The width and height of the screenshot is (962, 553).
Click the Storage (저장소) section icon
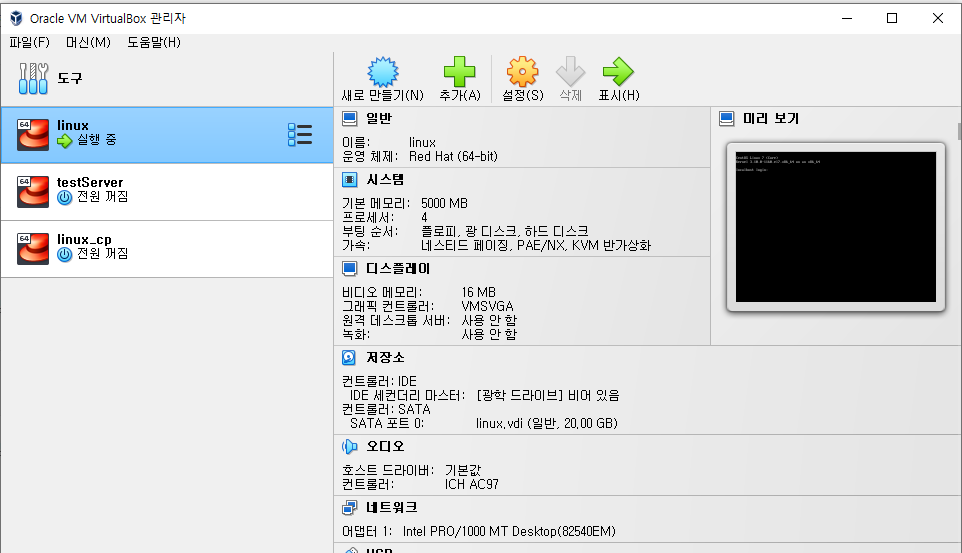tap(349, 357)
